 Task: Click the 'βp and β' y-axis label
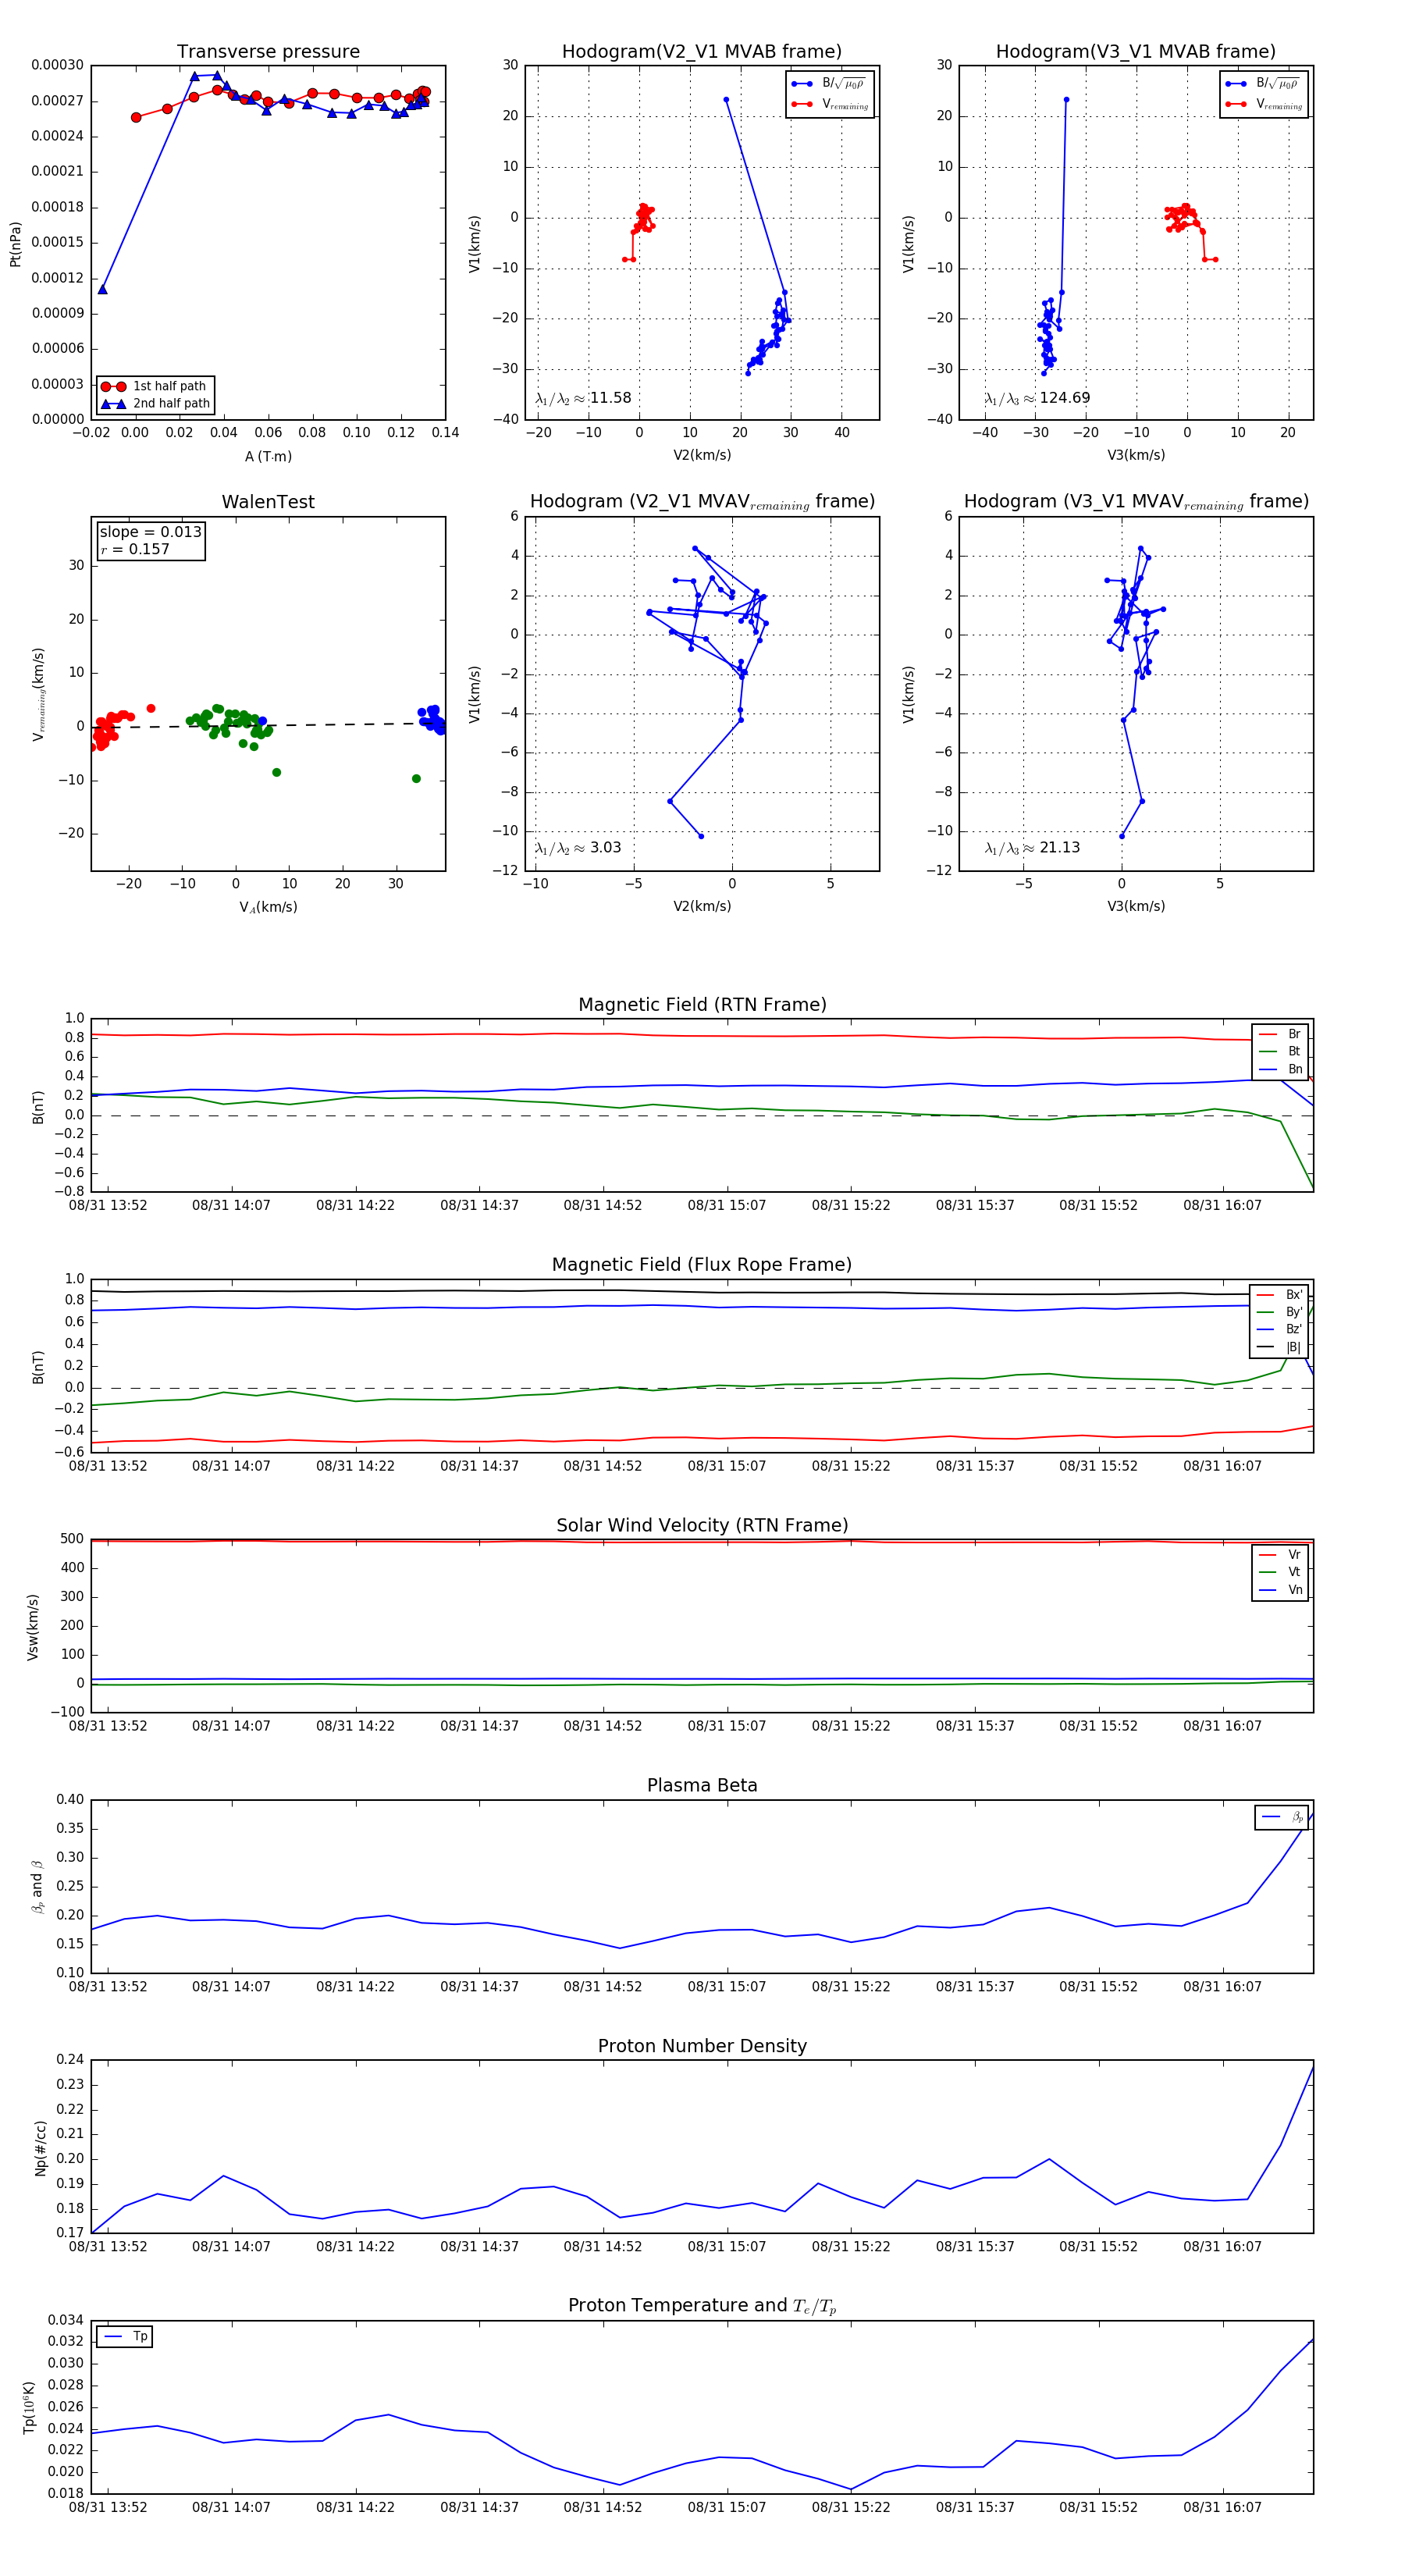click(x=38, y=1887)
